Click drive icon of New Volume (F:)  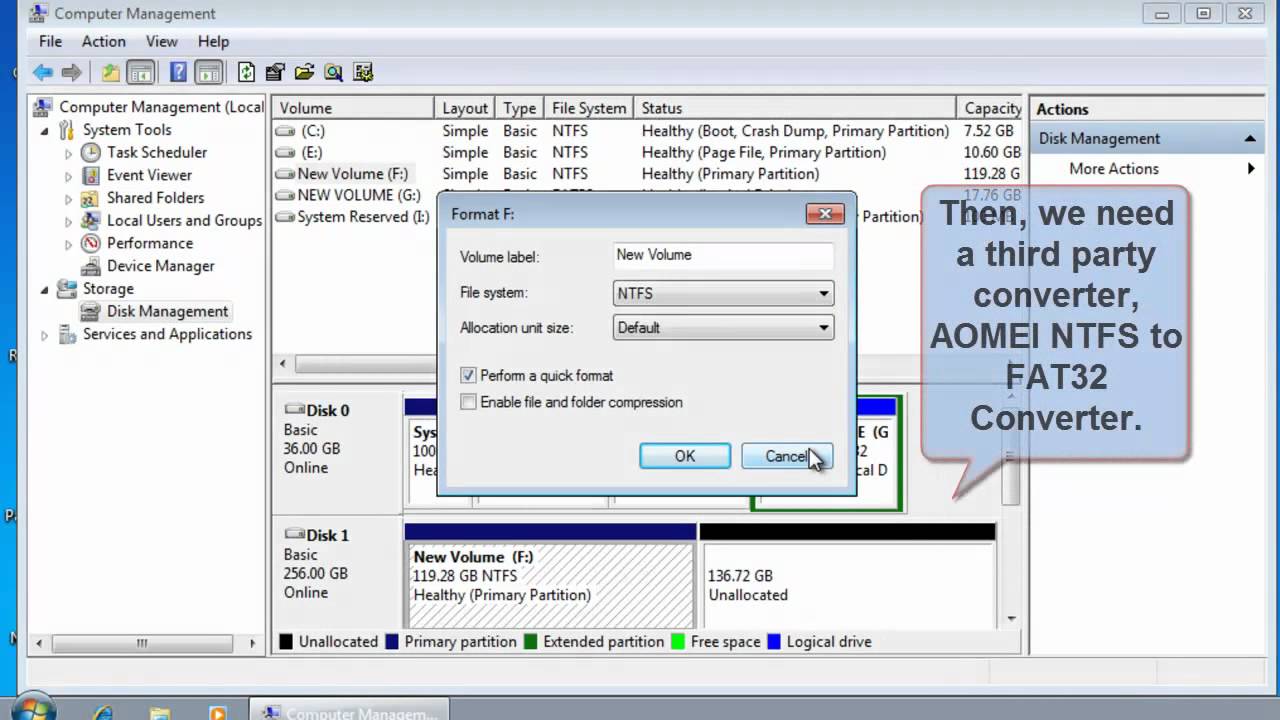285,174
